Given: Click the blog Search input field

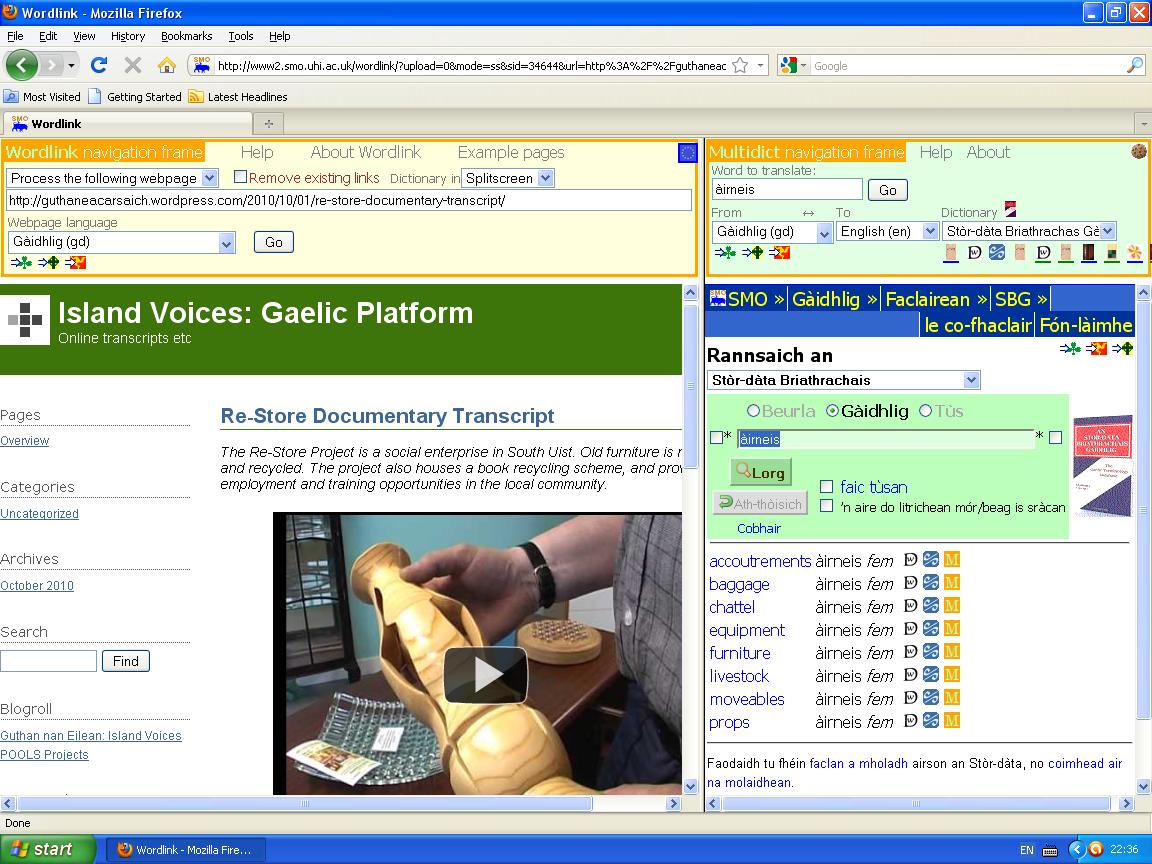Looking at the screenshot, I should (48, 661).
